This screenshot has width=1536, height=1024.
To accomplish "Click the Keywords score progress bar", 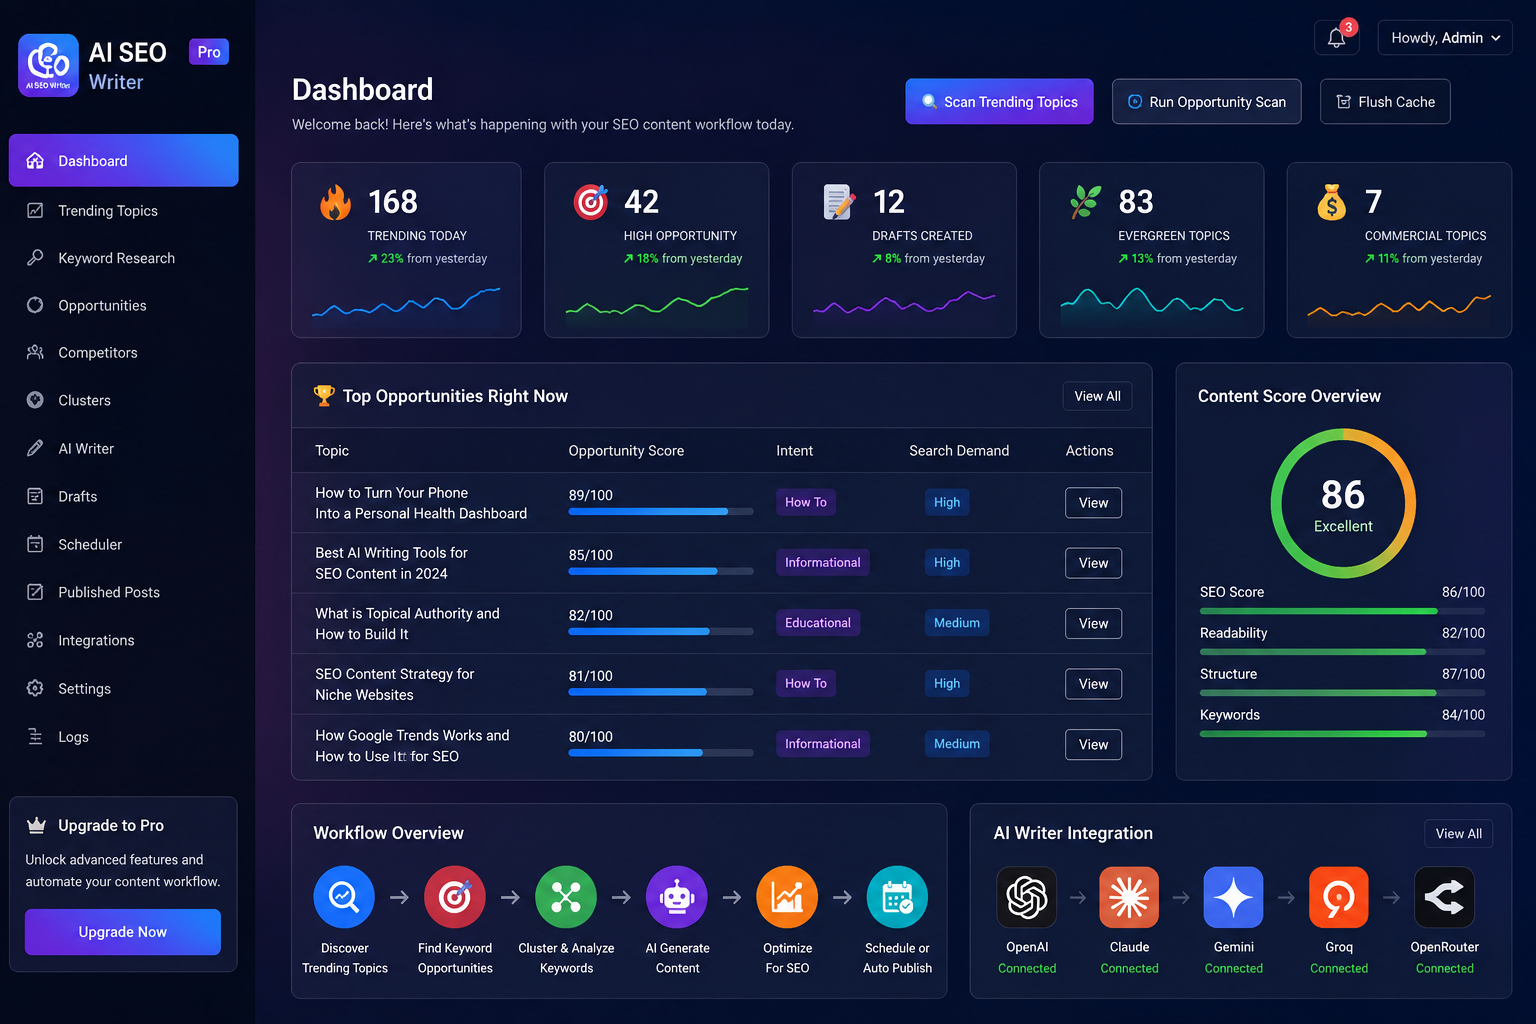I will [1342, 734].
